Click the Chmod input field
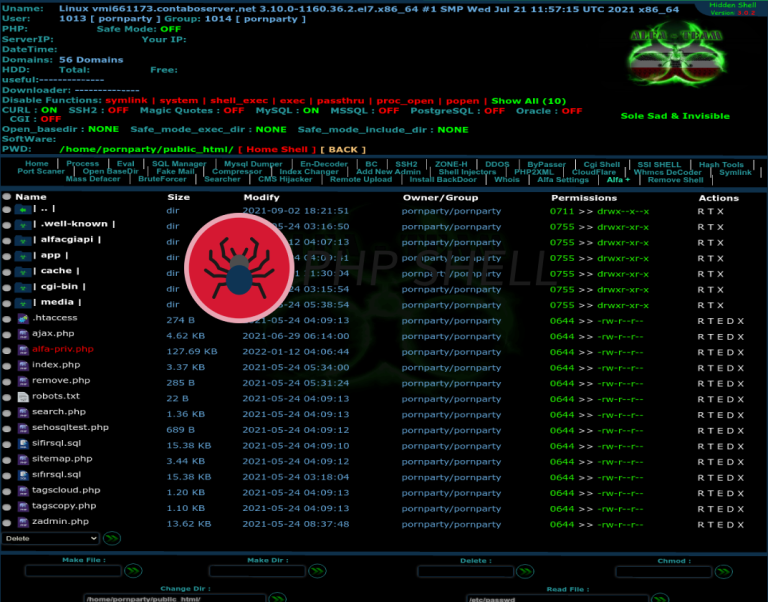 tap(673, 571)
